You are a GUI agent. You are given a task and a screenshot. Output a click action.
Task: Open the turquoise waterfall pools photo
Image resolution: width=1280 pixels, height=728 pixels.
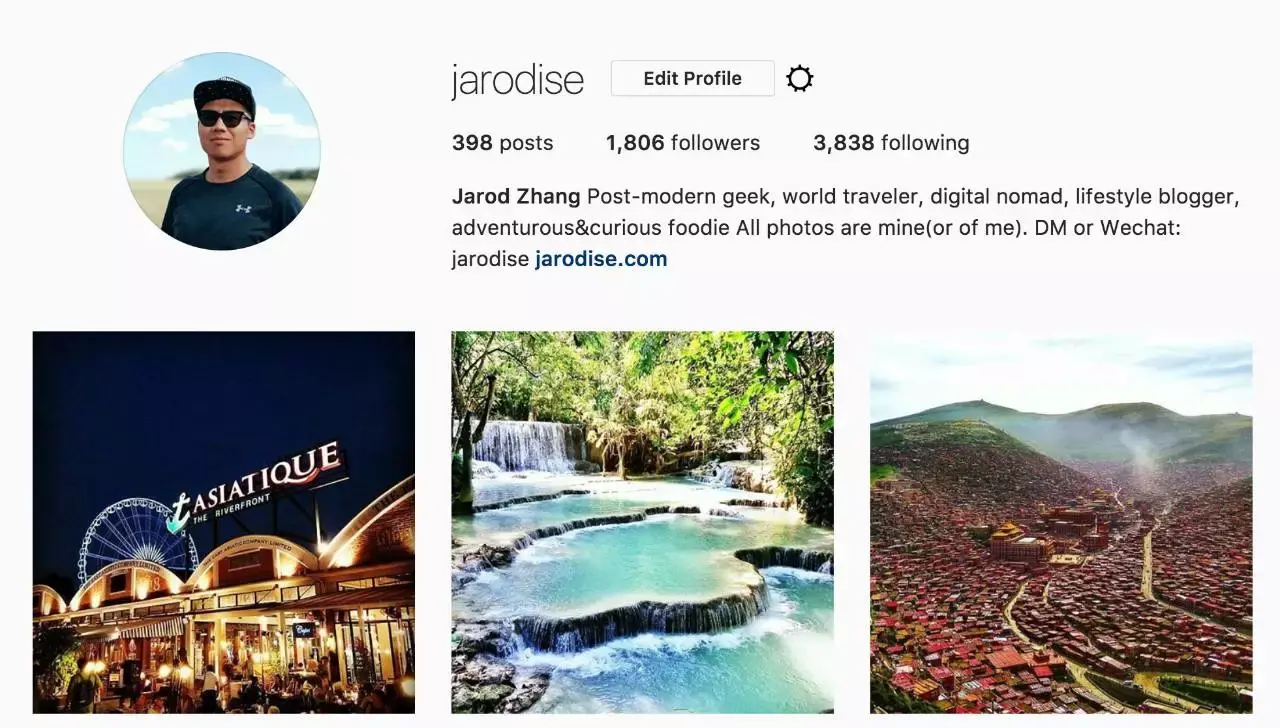click(x=642, y=522)
